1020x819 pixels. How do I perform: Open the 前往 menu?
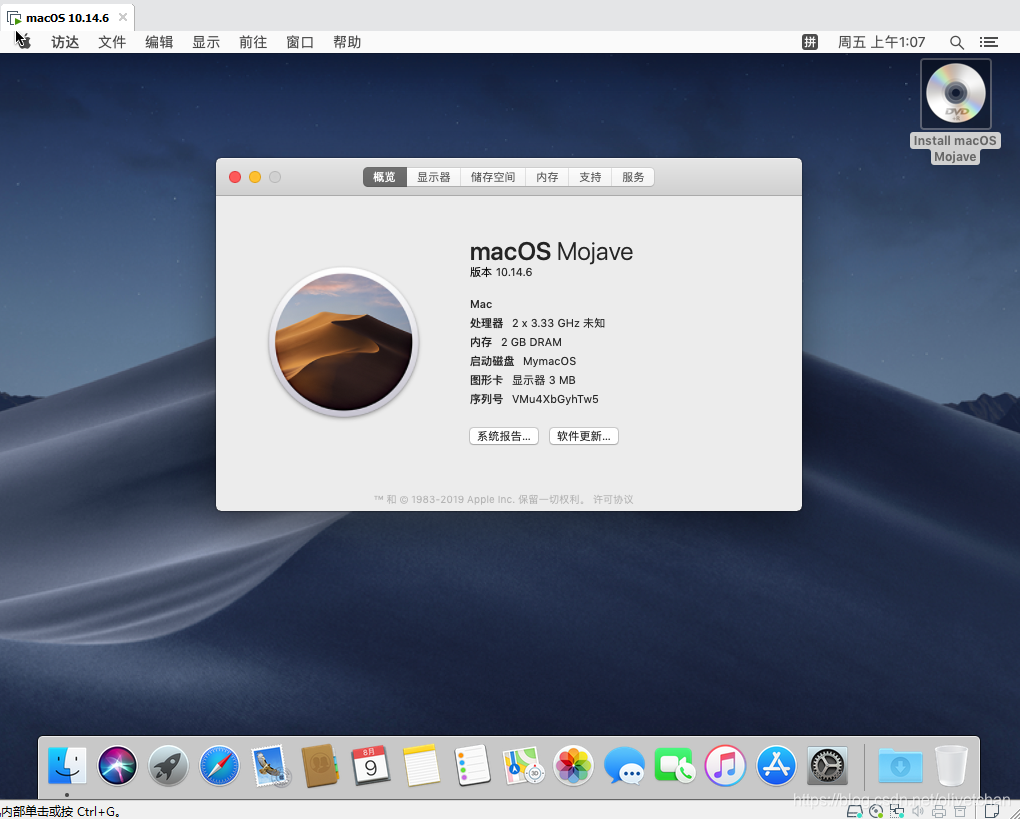[x=253, y=42]
